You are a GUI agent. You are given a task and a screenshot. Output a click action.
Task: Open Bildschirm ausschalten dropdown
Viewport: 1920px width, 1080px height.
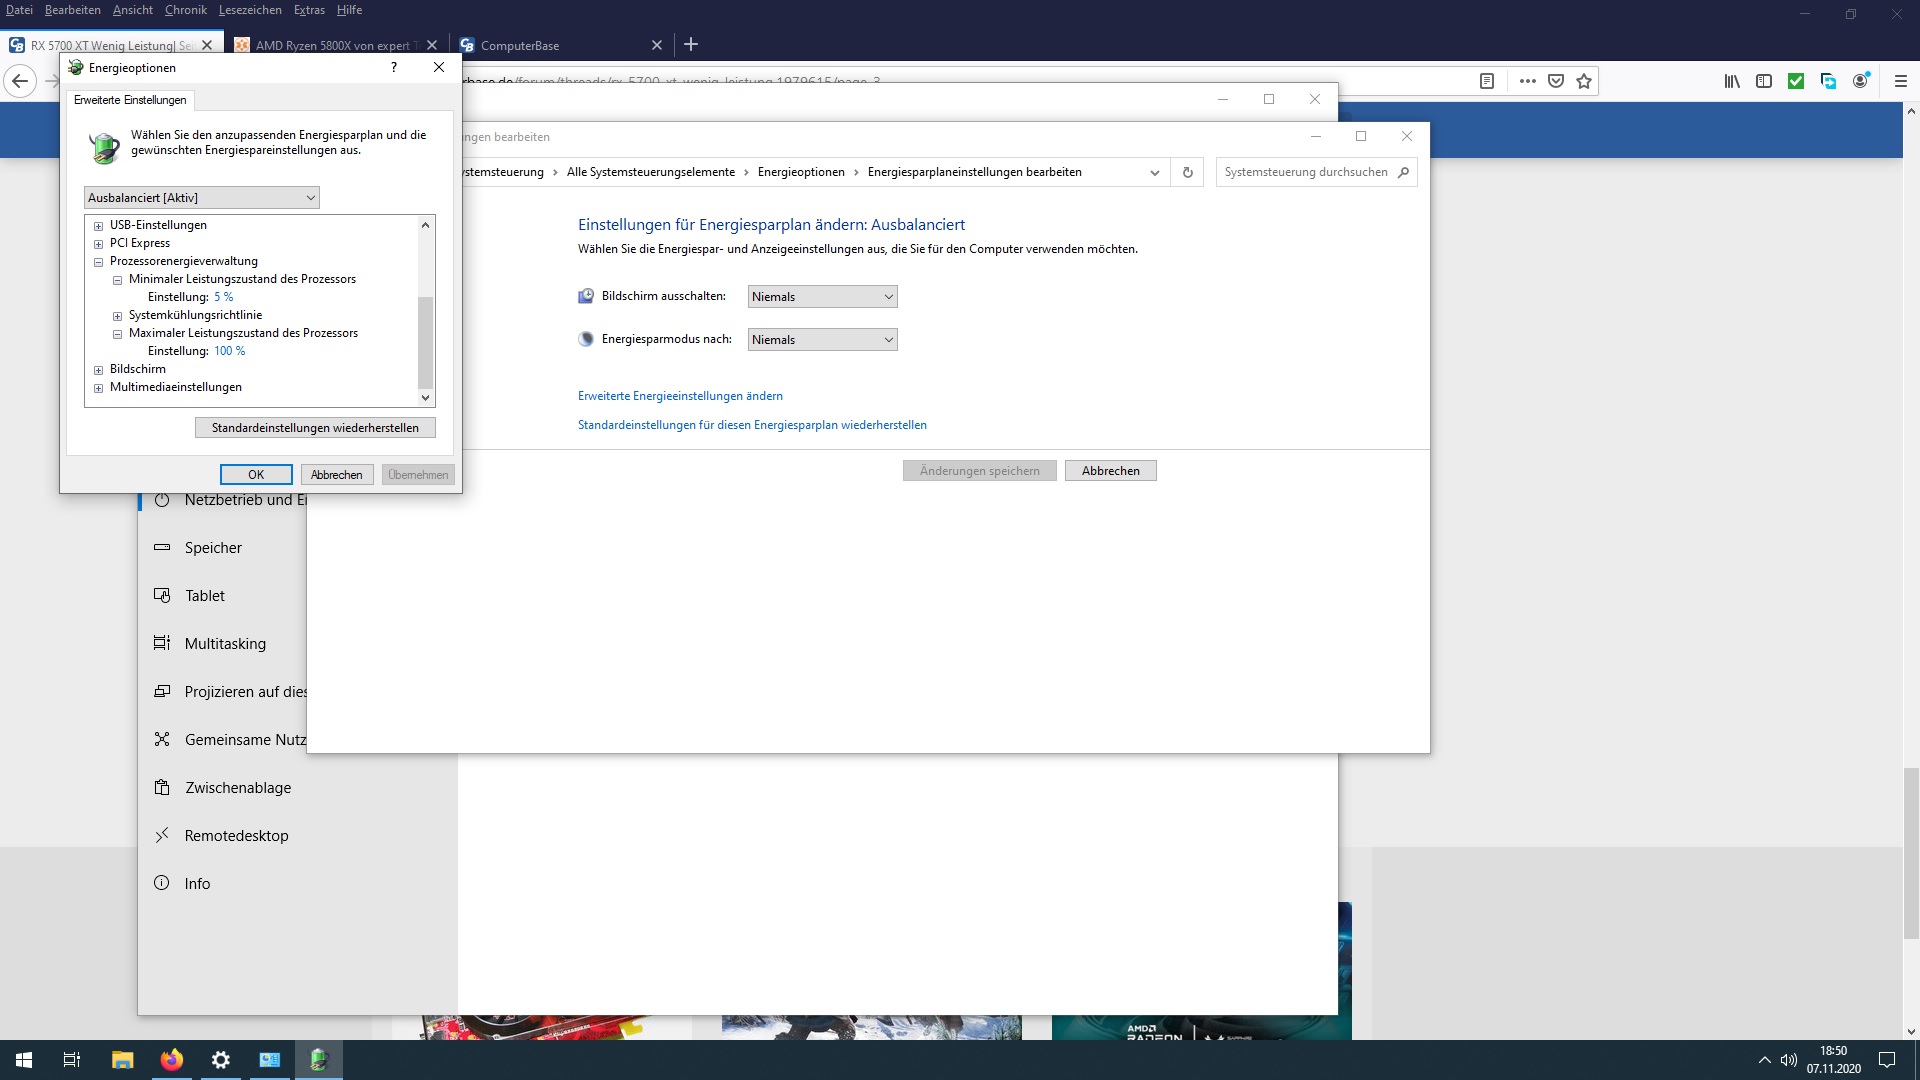[822, 297]
